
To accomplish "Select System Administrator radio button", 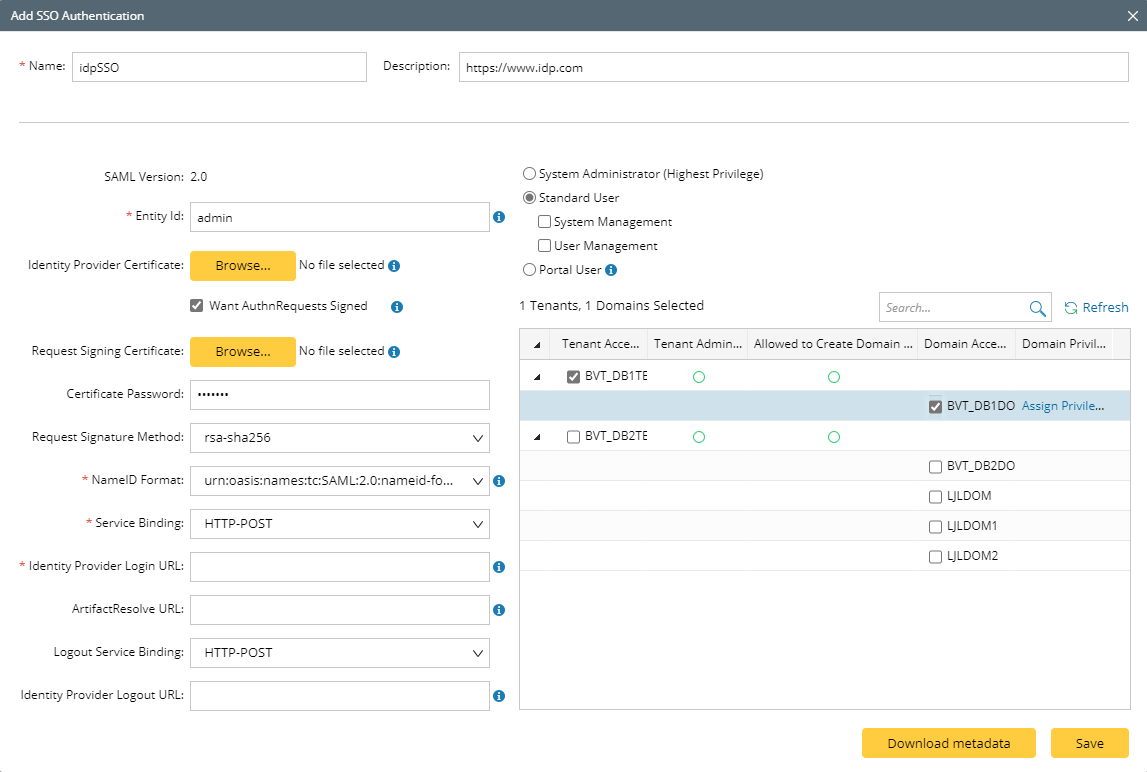I will (x=529, y=174).
